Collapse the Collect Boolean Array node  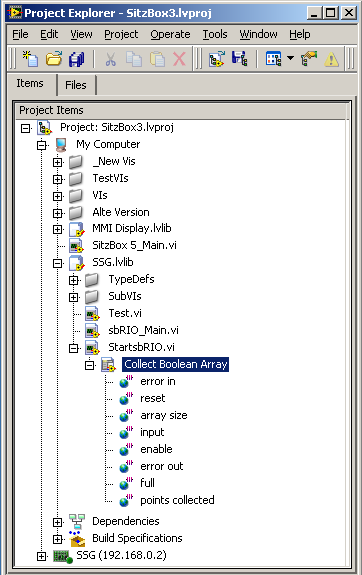(x=89, y=365)
